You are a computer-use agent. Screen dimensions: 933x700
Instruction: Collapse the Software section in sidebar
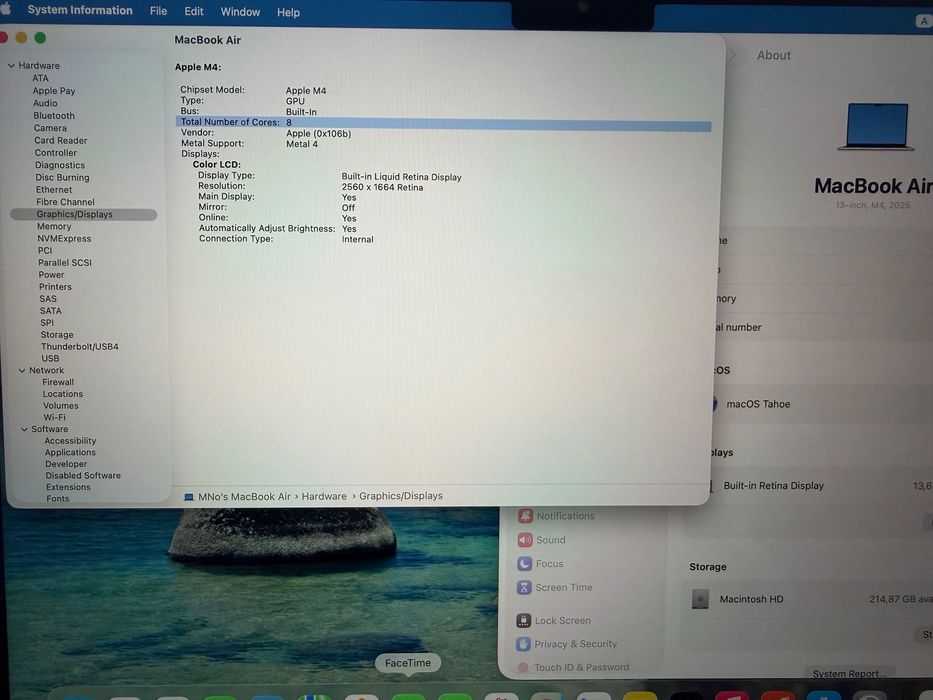pos(24,429)
